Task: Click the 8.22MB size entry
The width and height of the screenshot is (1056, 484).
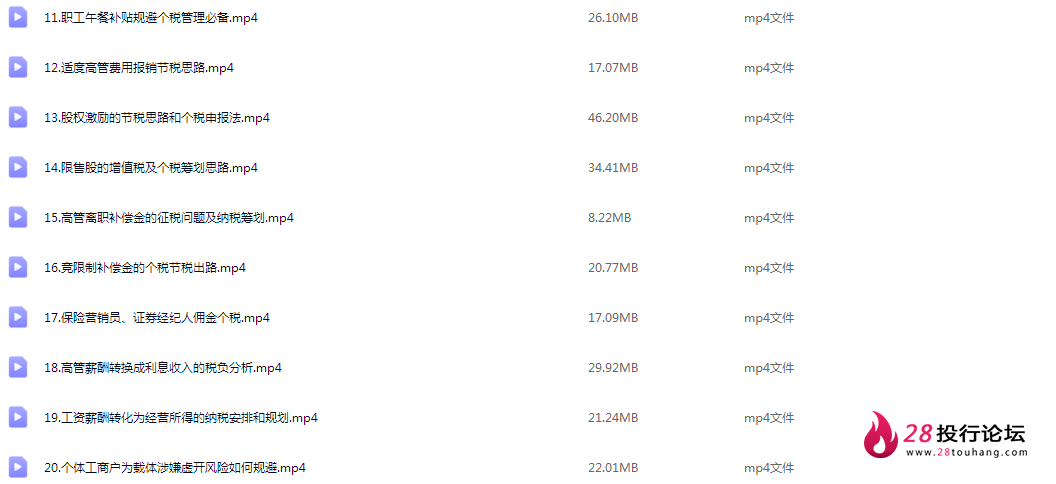Action: 609,217
